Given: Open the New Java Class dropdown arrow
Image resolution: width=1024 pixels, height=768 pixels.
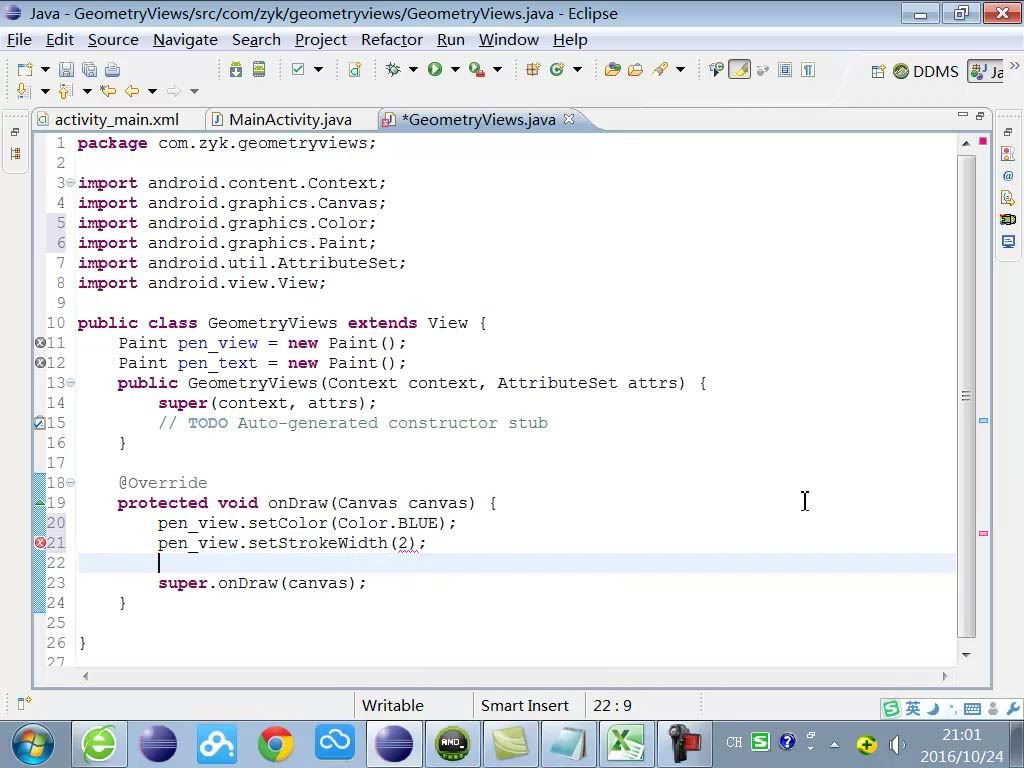Looking at the screenshot, I should (x=577, y=69).
